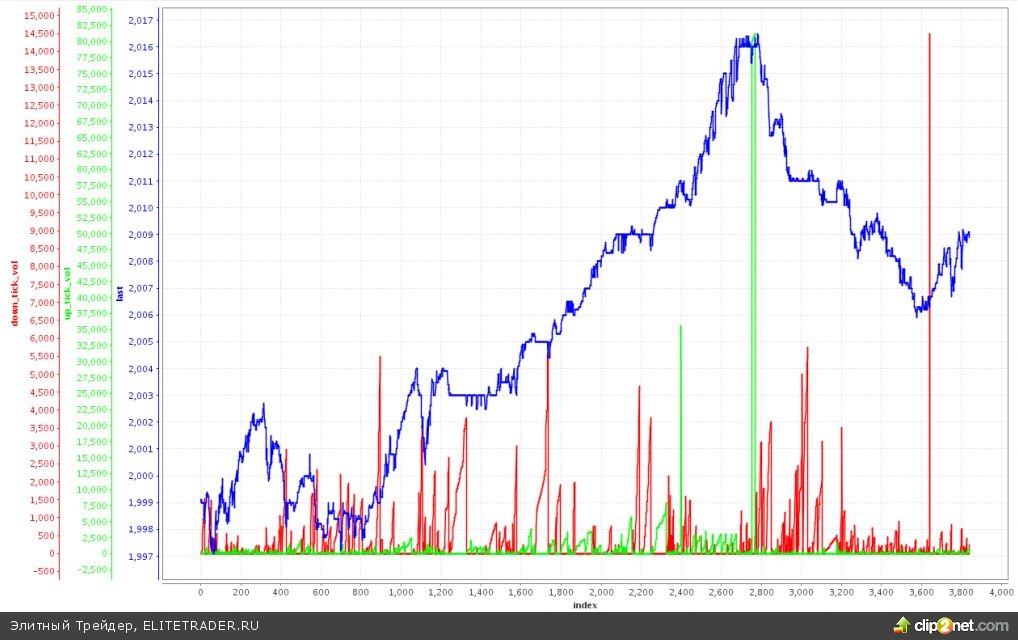Click the 2,013 blue axis value
Viewport: 1018px width, 640px height.
(141, 127)
